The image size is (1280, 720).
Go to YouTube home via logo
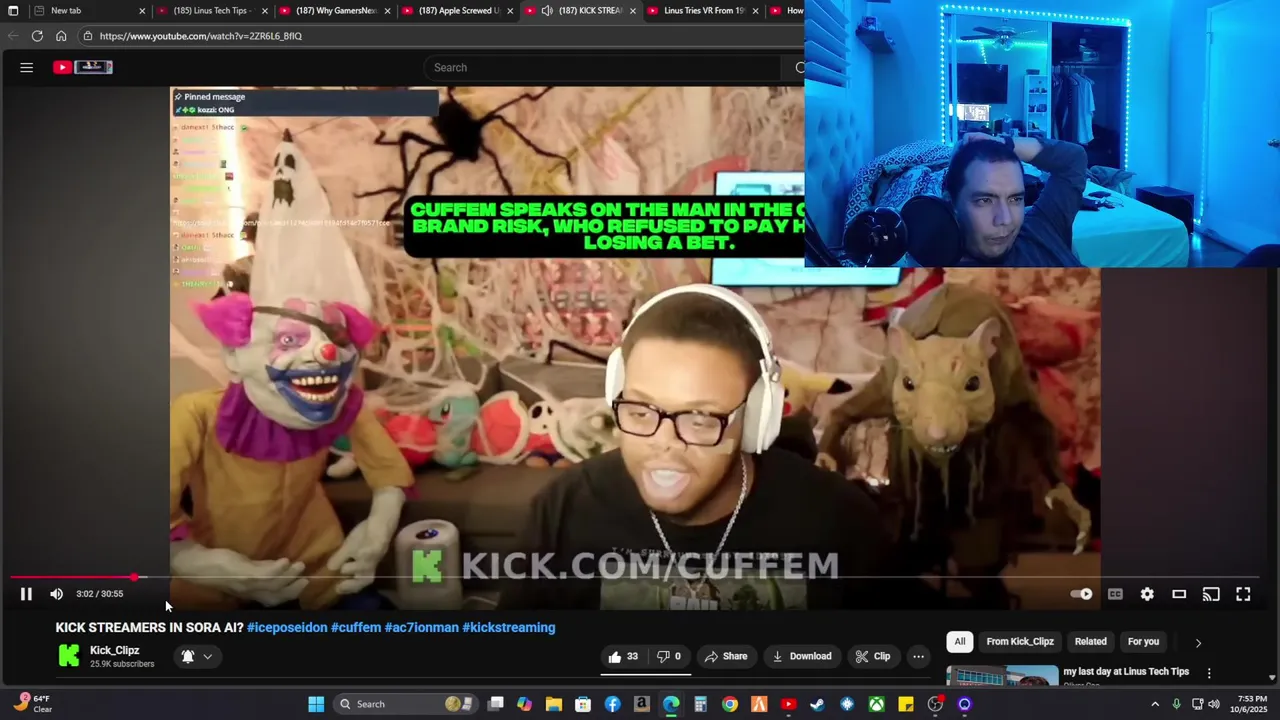pyautogui.click(x=83, y=67)
